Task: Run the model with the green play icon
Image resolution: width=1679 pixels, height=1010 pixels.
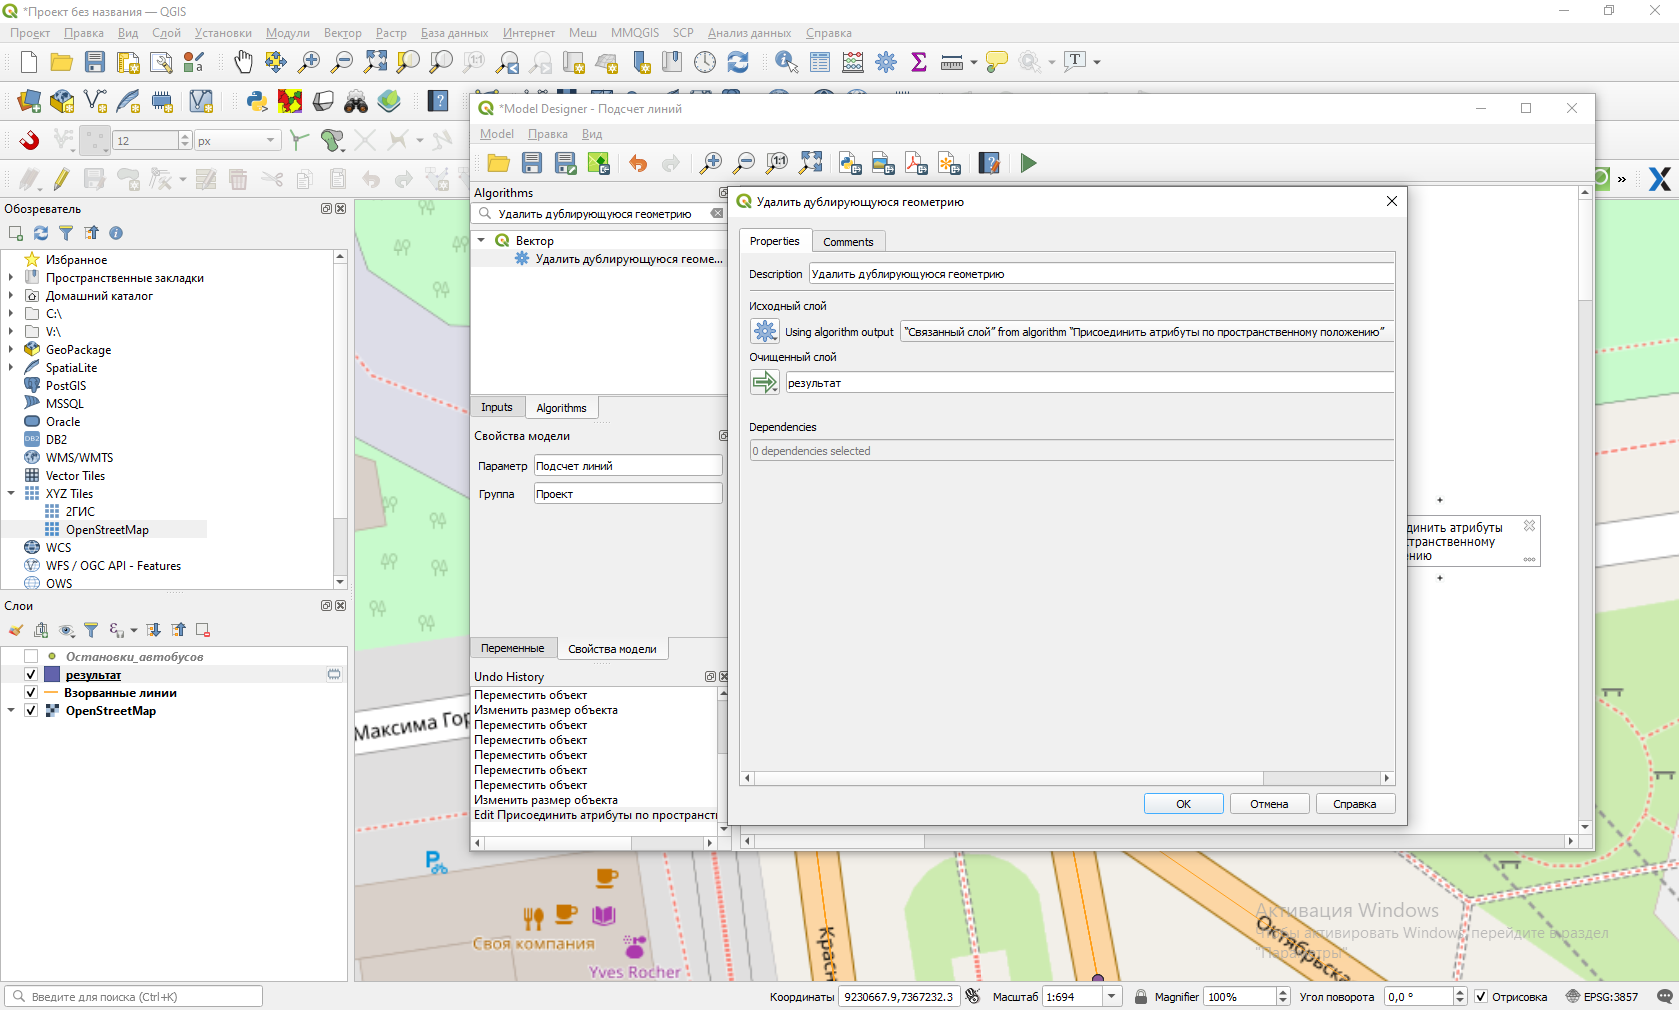Action: pos(1028,163)
